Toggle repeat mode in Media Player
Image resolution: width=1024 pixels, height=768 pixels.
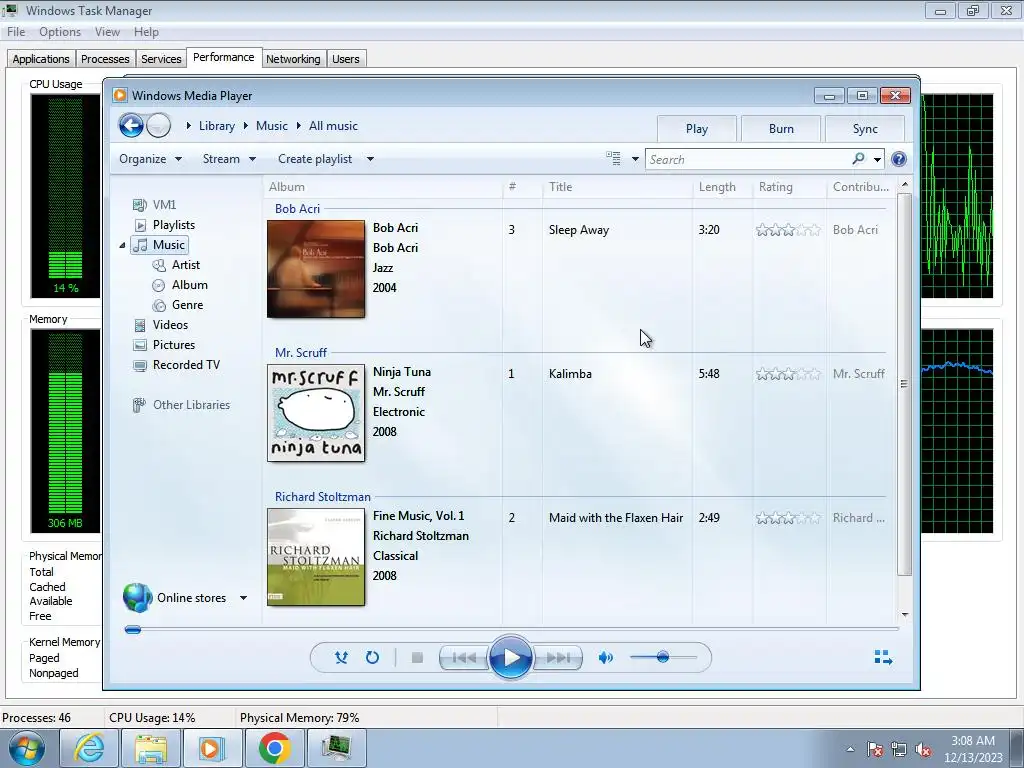(372, 658)
